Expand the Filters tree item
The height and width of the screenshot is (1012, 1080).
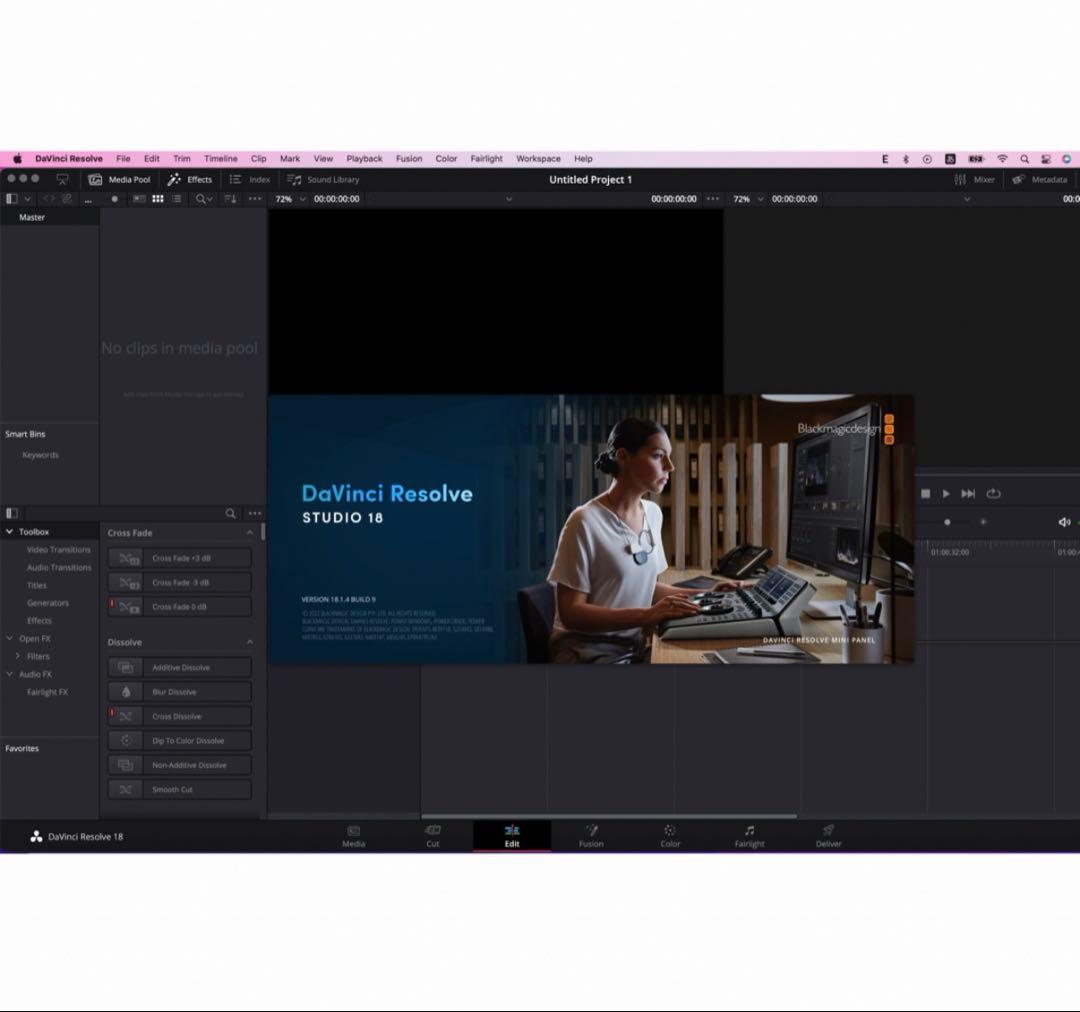[18, 656]
